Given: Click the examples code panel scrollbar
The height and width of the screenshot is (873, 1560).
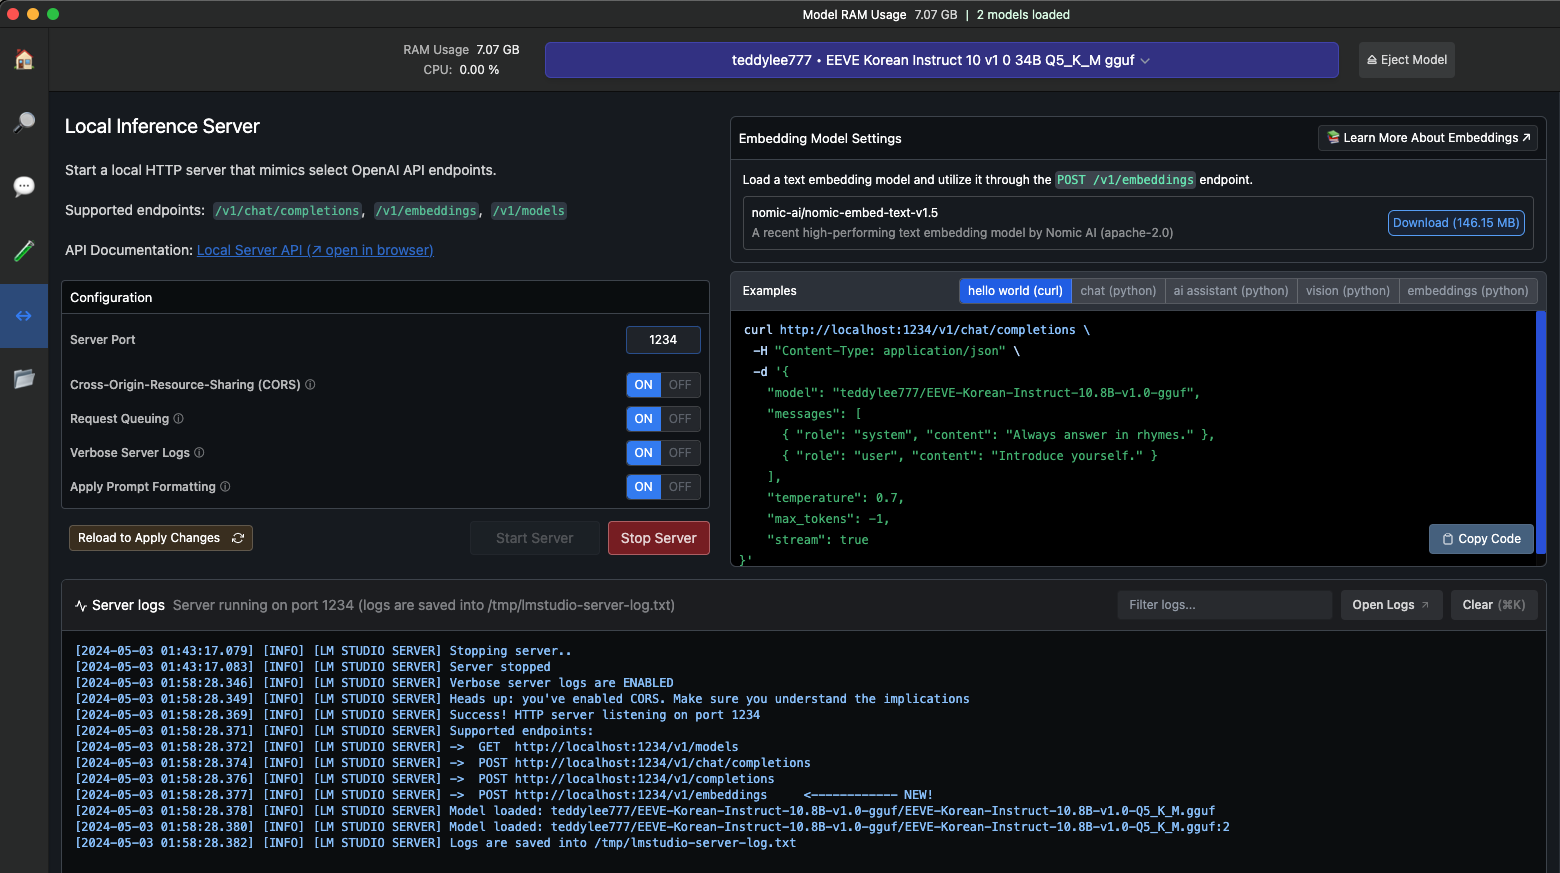Looking at the screenshot, I should (x=1541, y=432).
